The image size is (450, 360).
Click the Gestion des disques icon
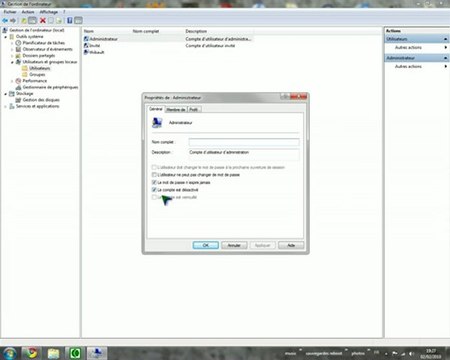tap(18, 100)
